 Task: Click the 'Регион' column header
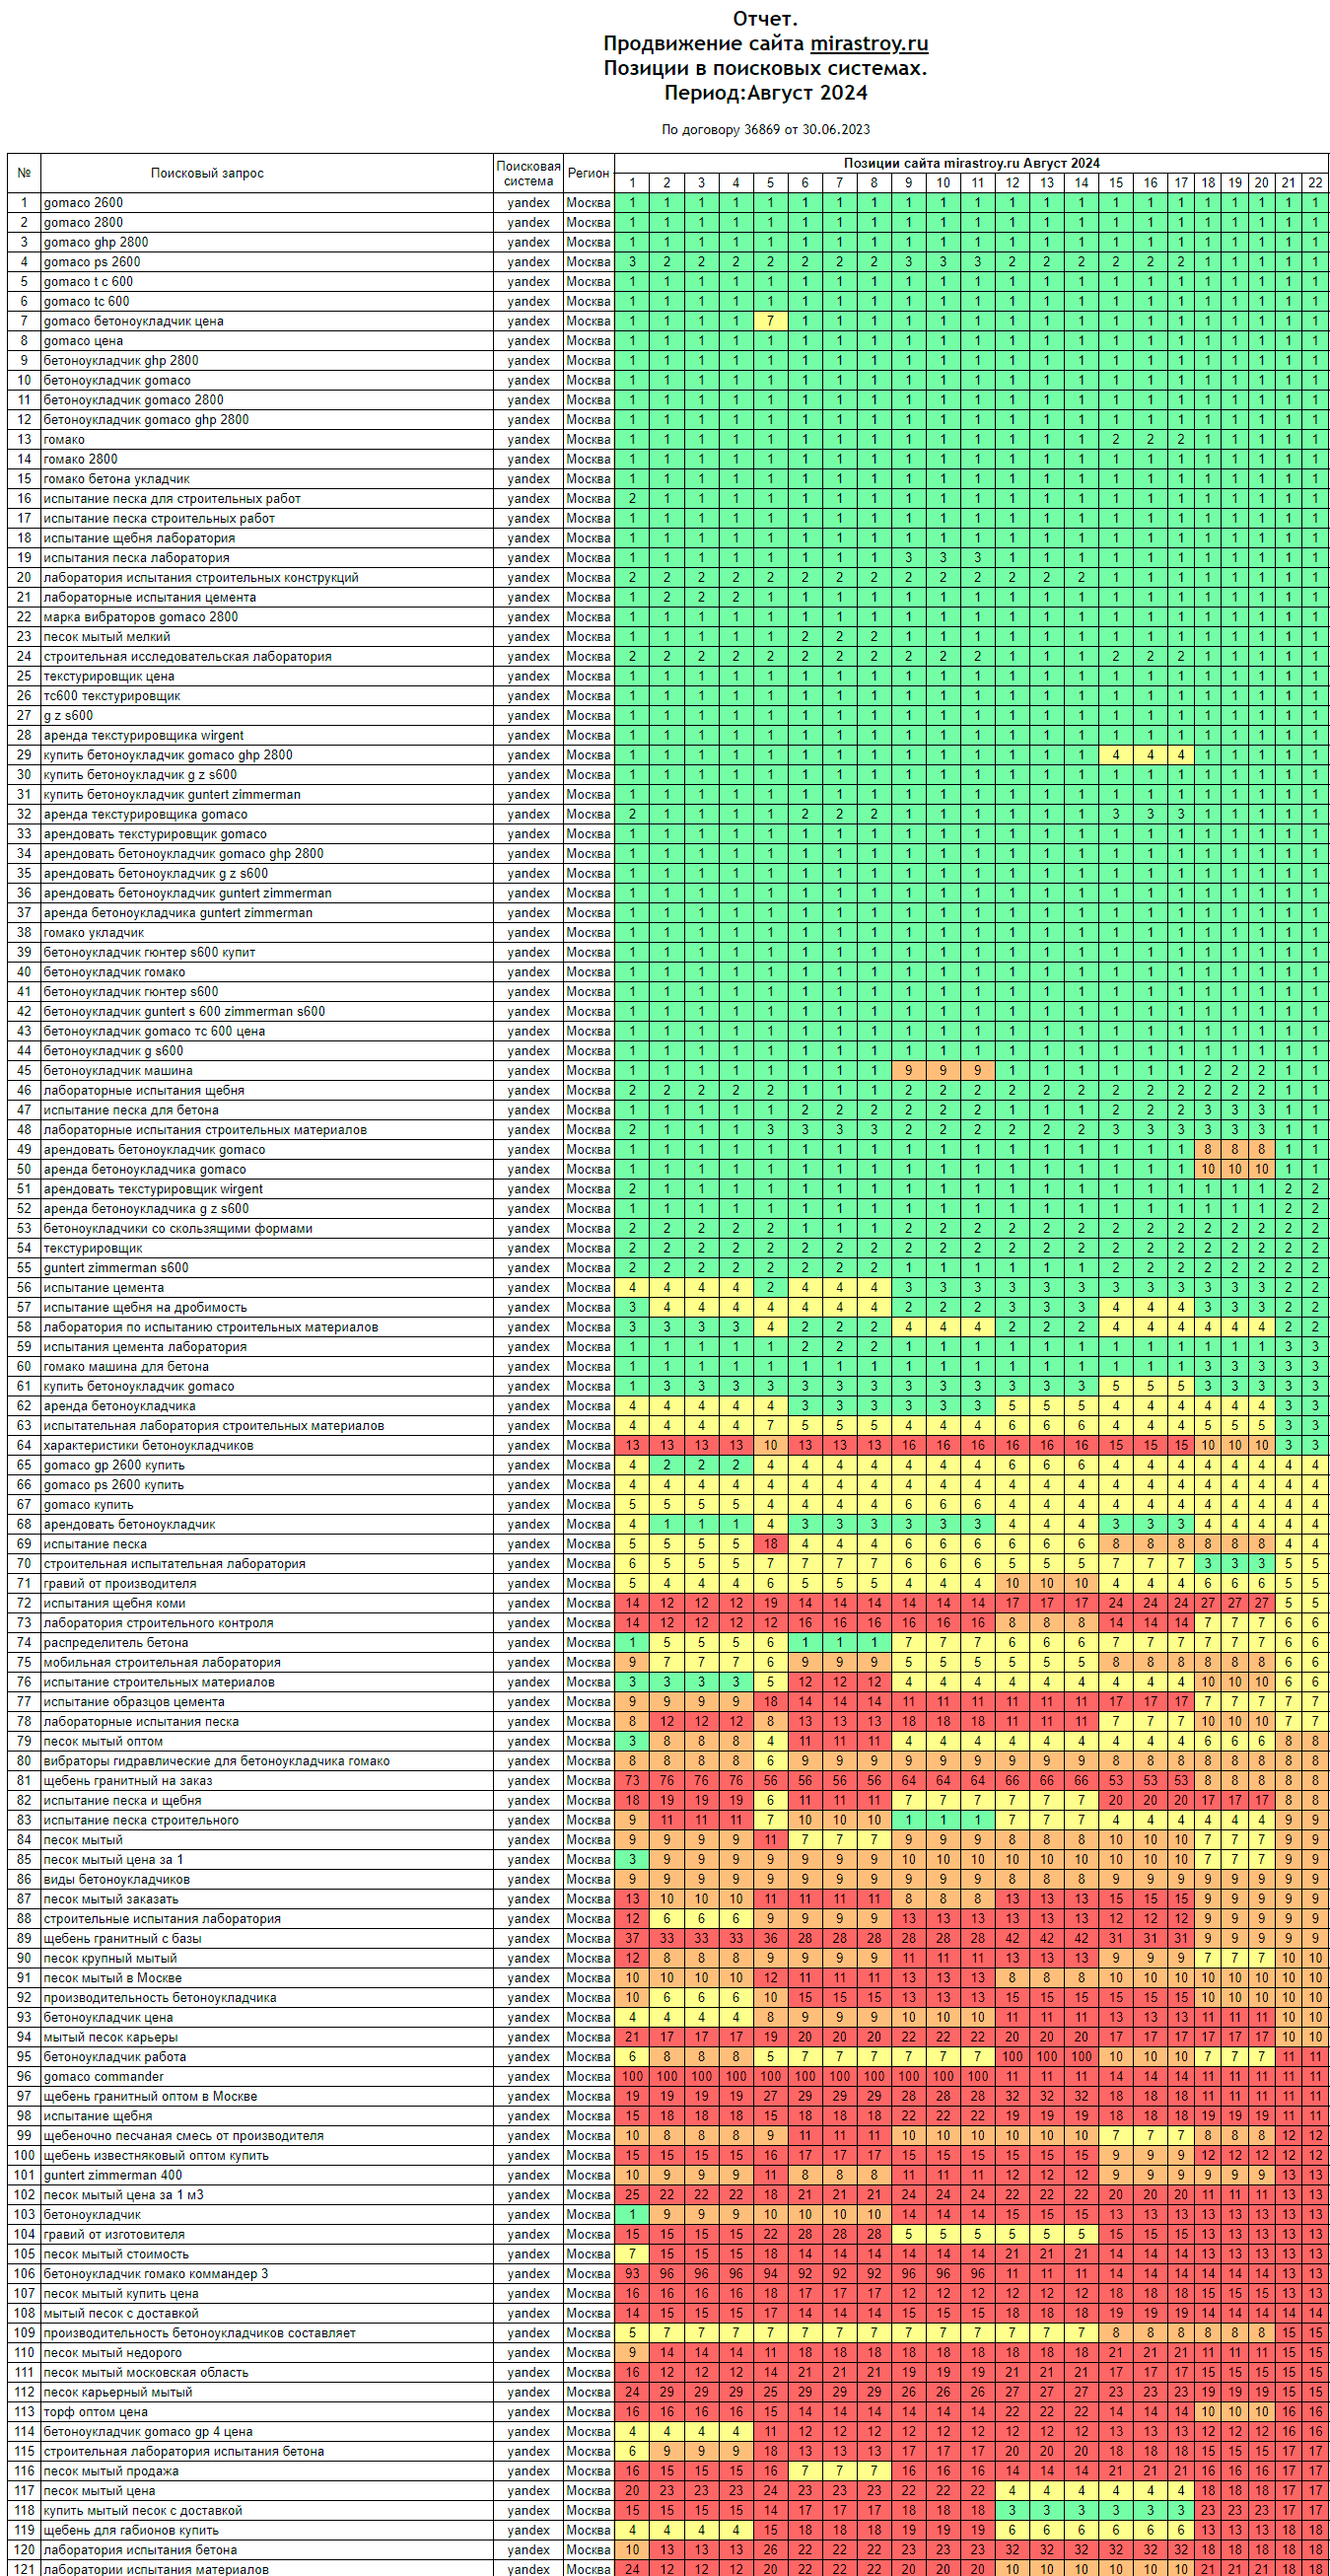coord(588,173)
